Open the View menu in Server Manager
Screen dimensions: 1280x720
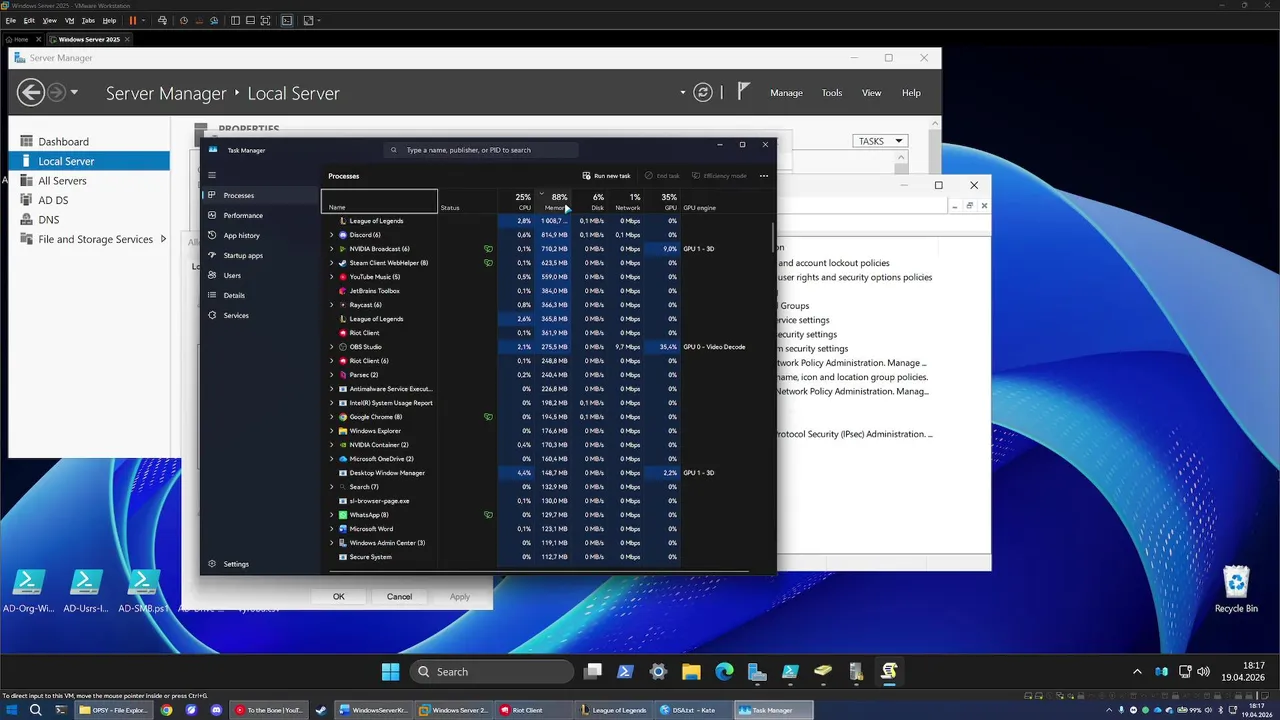[872, 93]
